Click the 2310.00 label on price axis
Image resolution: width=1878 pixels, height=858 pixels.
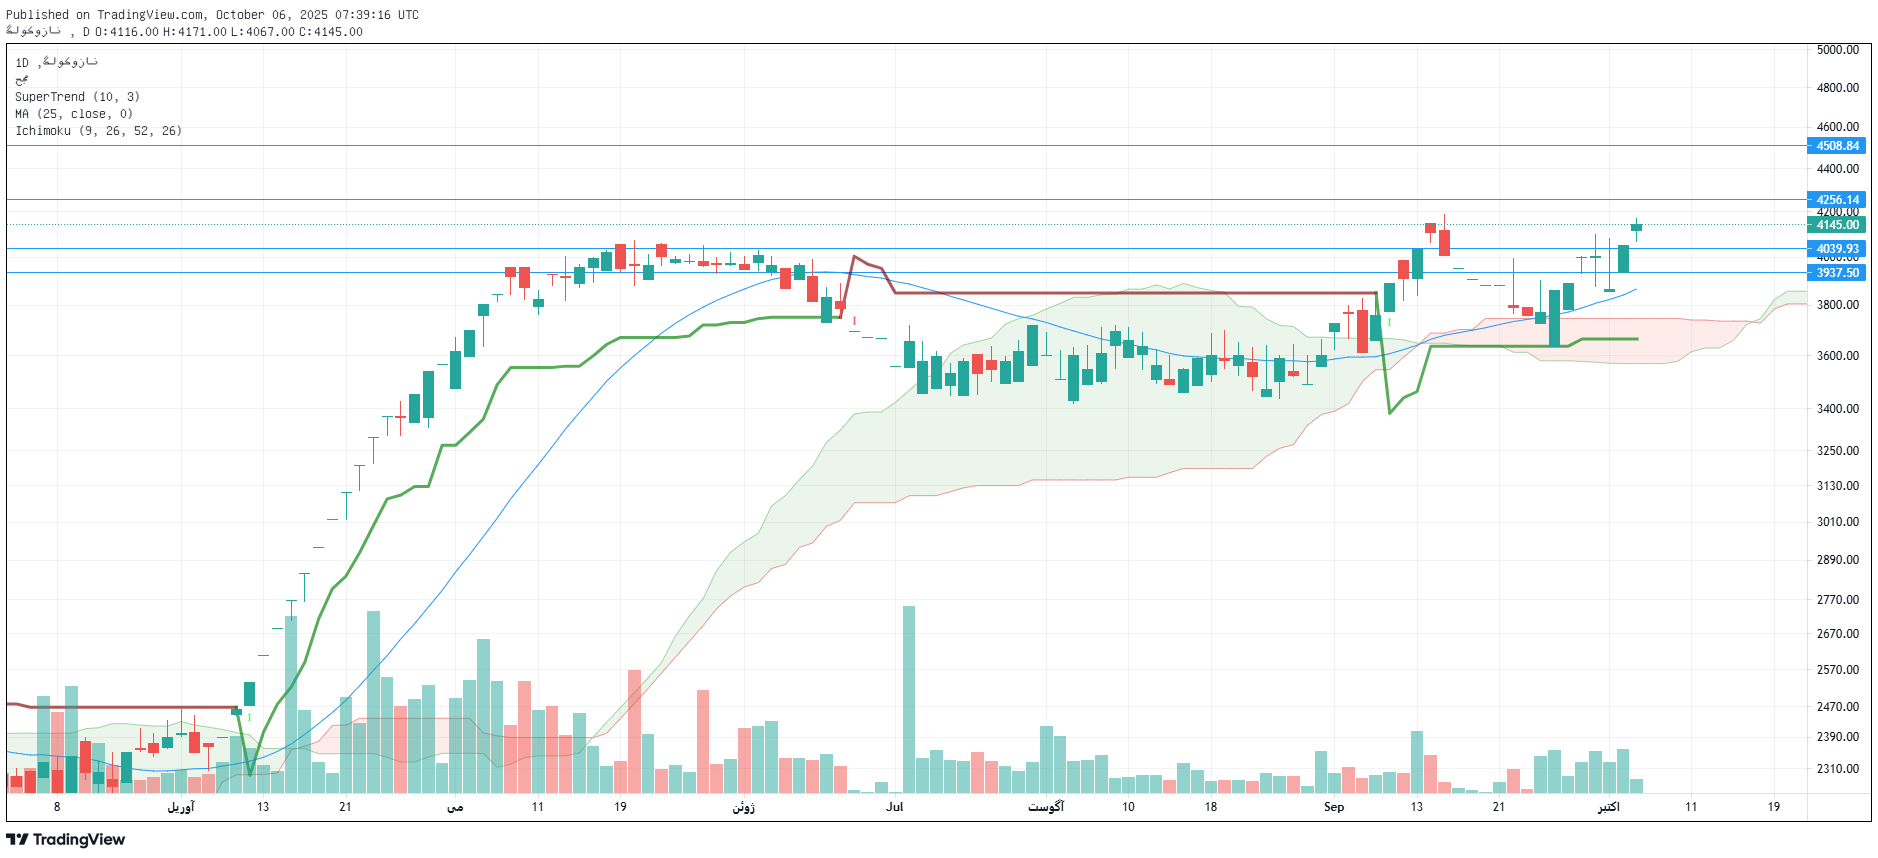[1837, 769]
